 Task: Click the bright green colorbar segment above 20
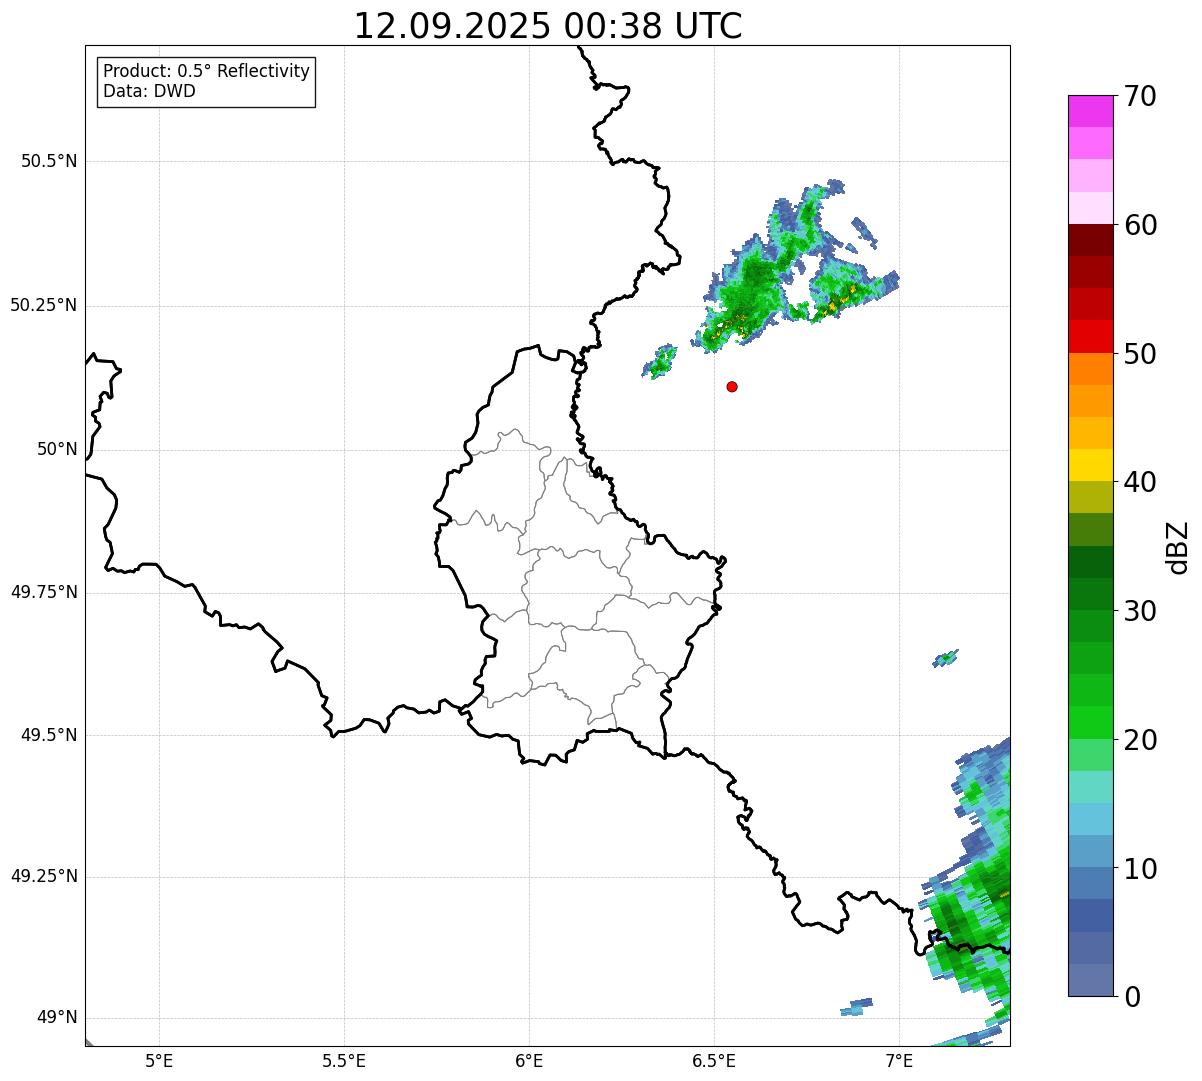(1090, 723)
